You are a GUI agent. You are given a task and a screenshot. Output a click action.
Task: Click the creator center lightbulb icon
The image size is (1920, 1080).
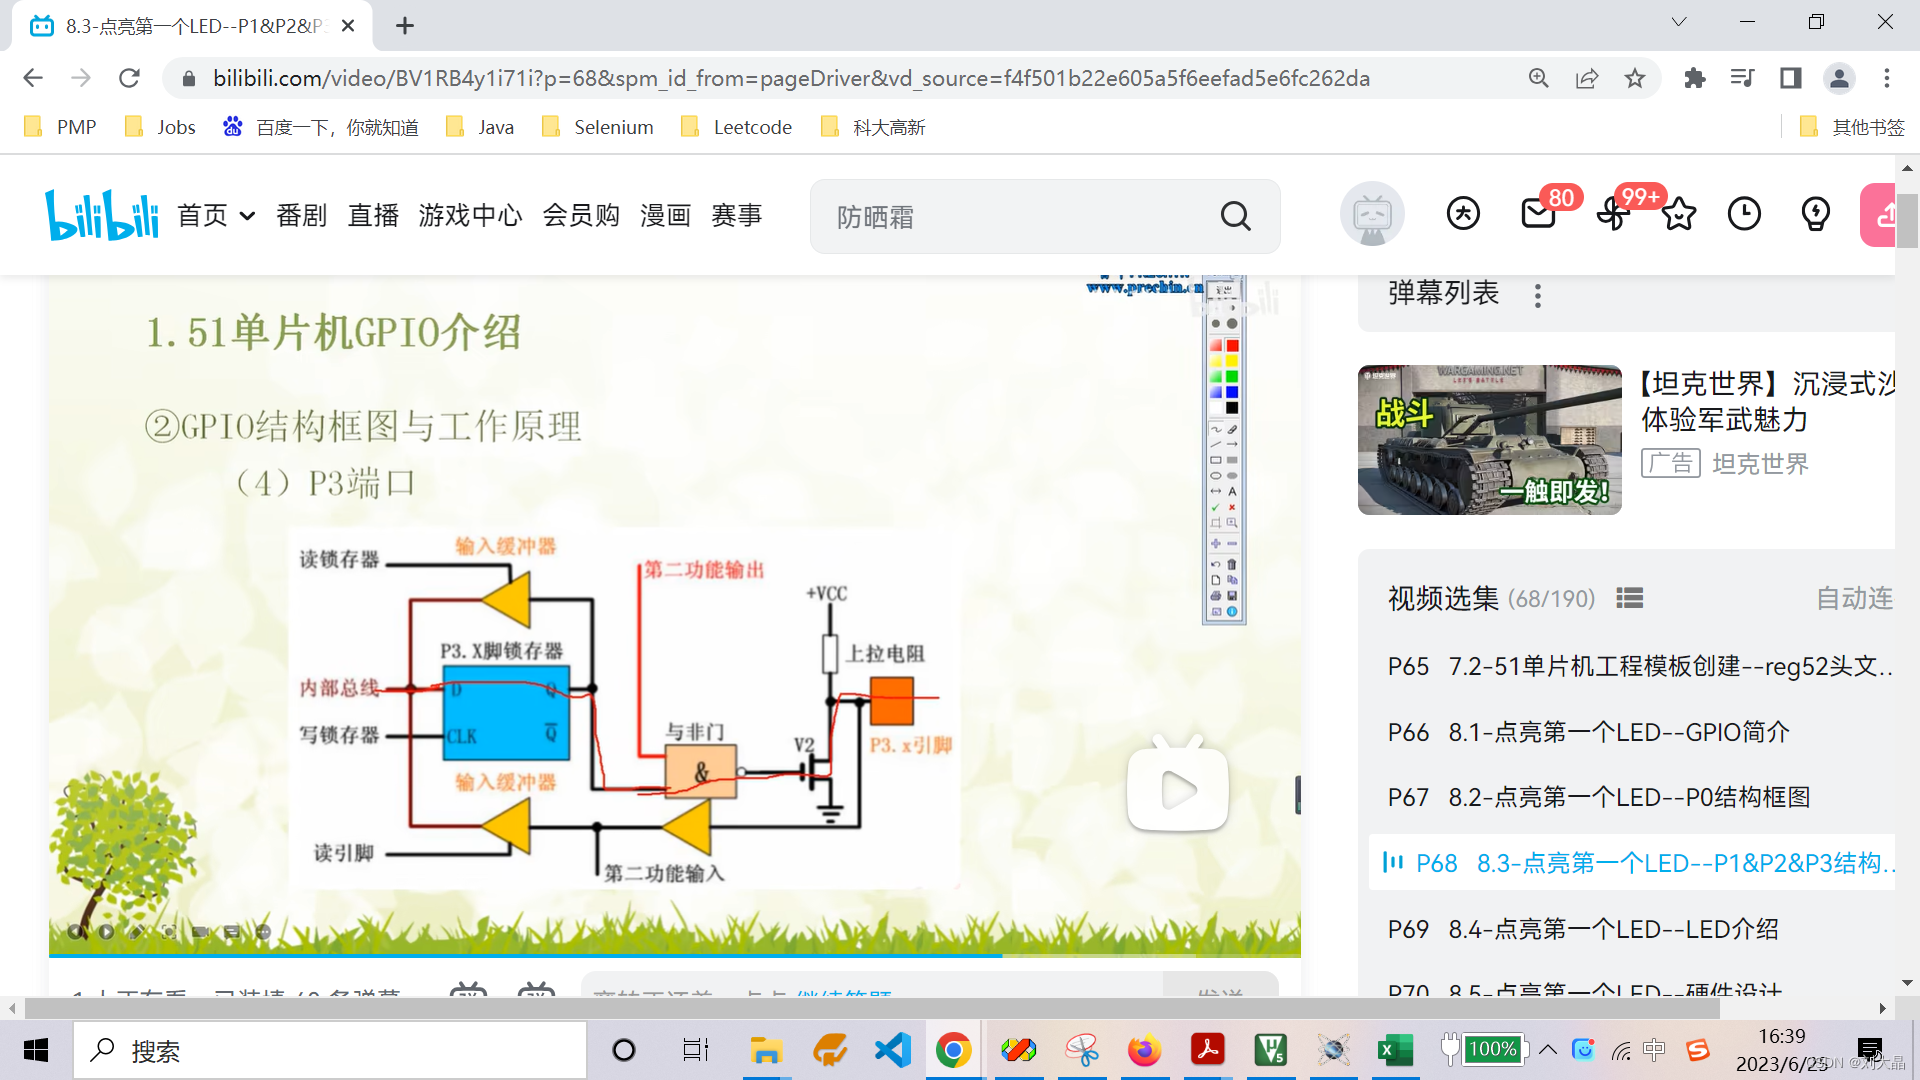click(x=1814, y=214)
